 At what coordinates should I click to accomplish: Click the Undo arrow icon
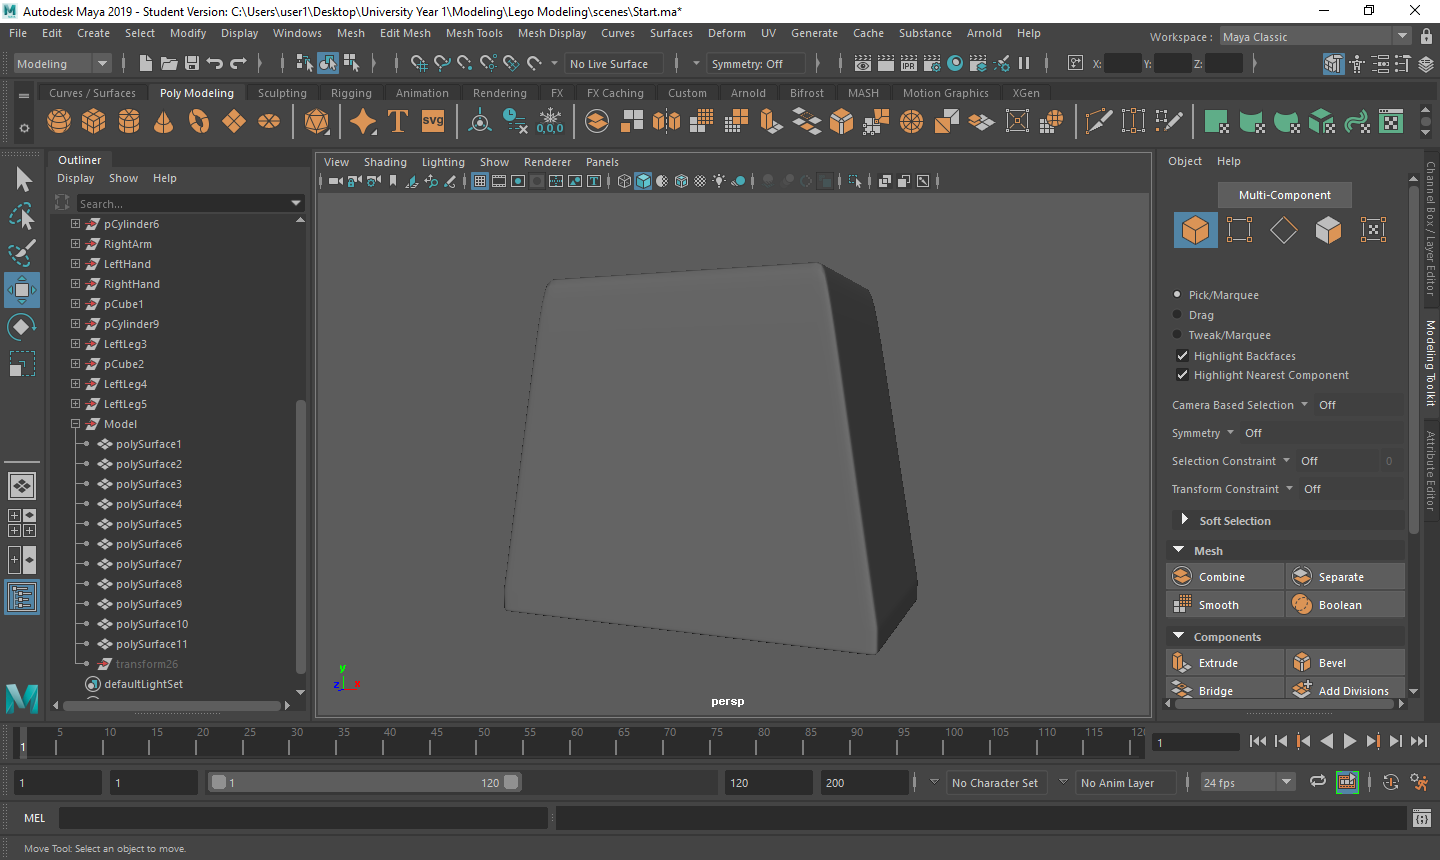pyautogui.click(x=215, y=64)
